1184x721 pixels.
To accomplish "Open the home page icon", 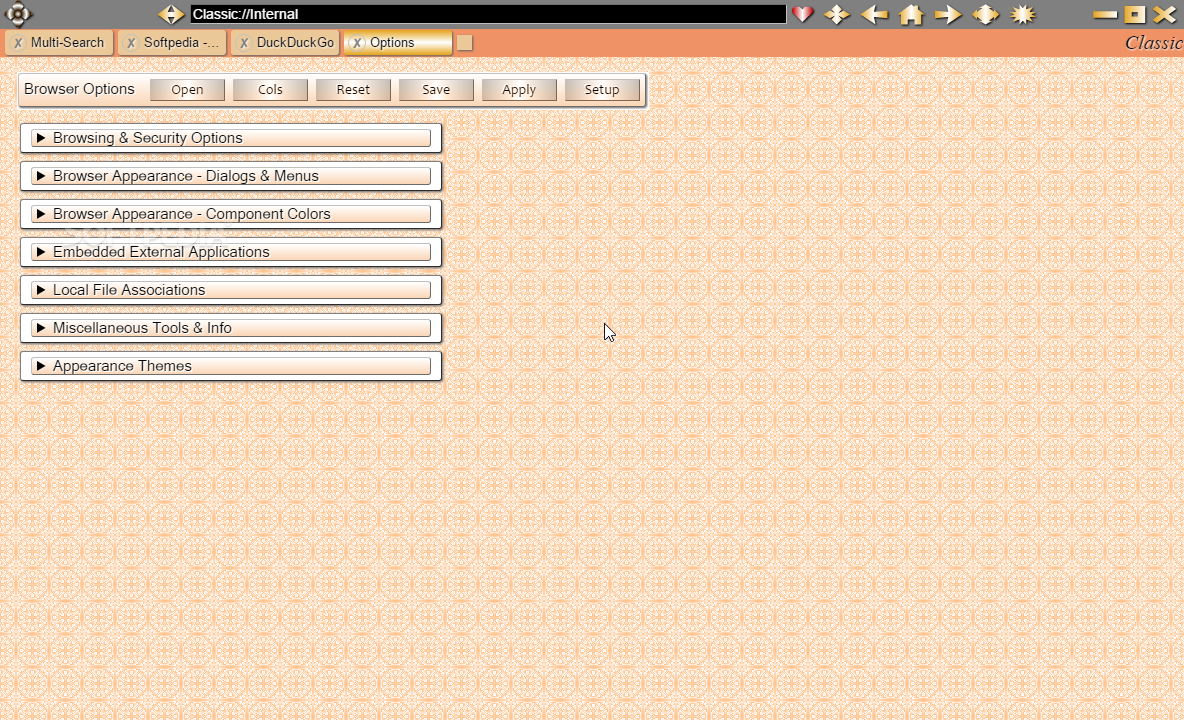I will 911,14.
